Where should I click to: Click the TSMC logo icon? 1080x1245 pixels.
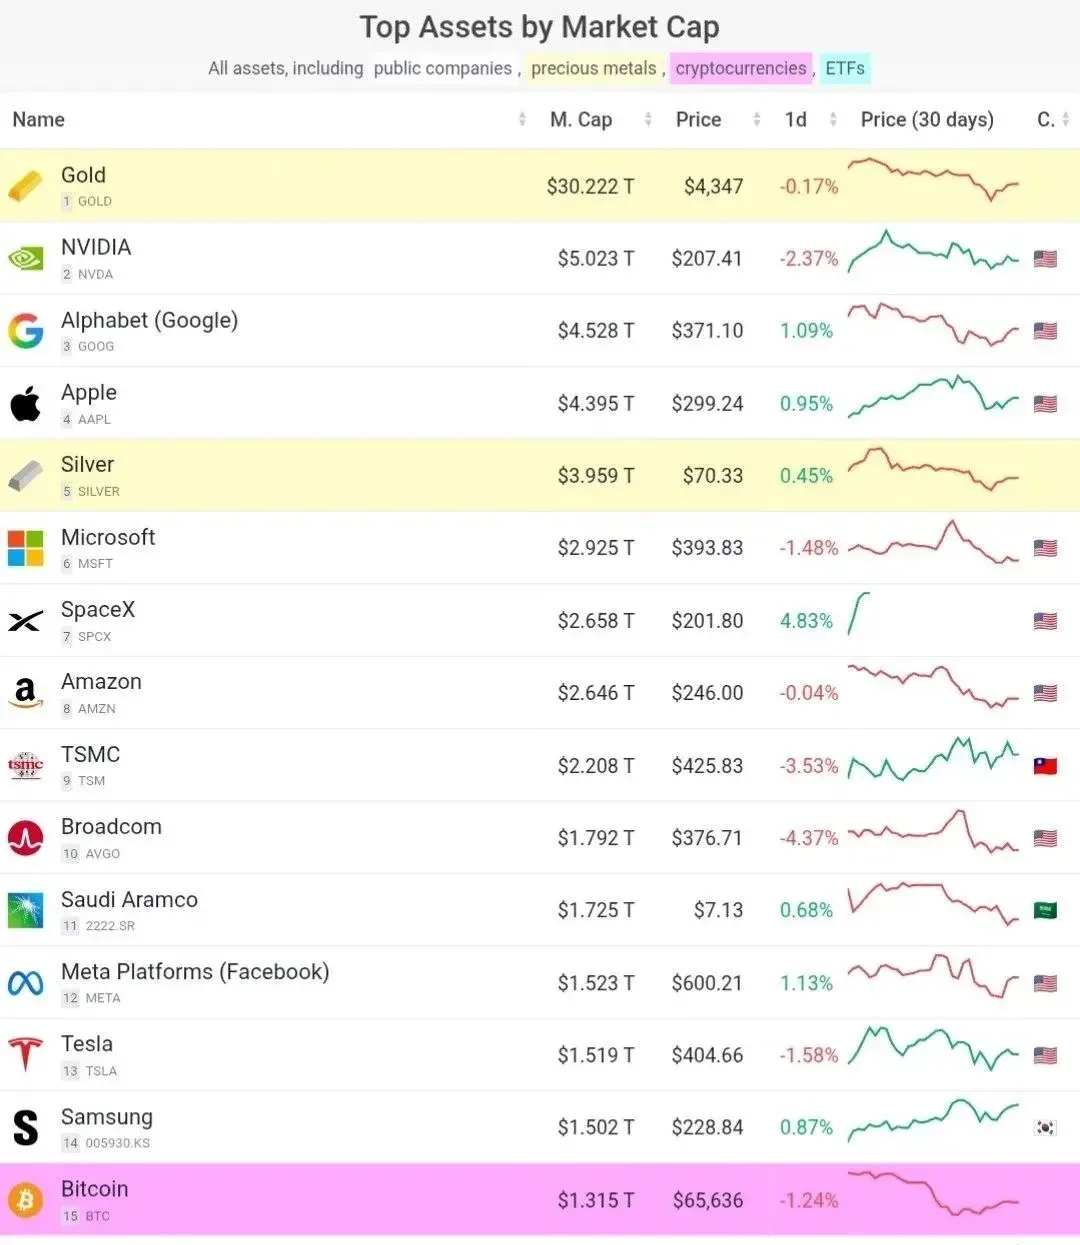pyautogui.click(x=26, y=766)
